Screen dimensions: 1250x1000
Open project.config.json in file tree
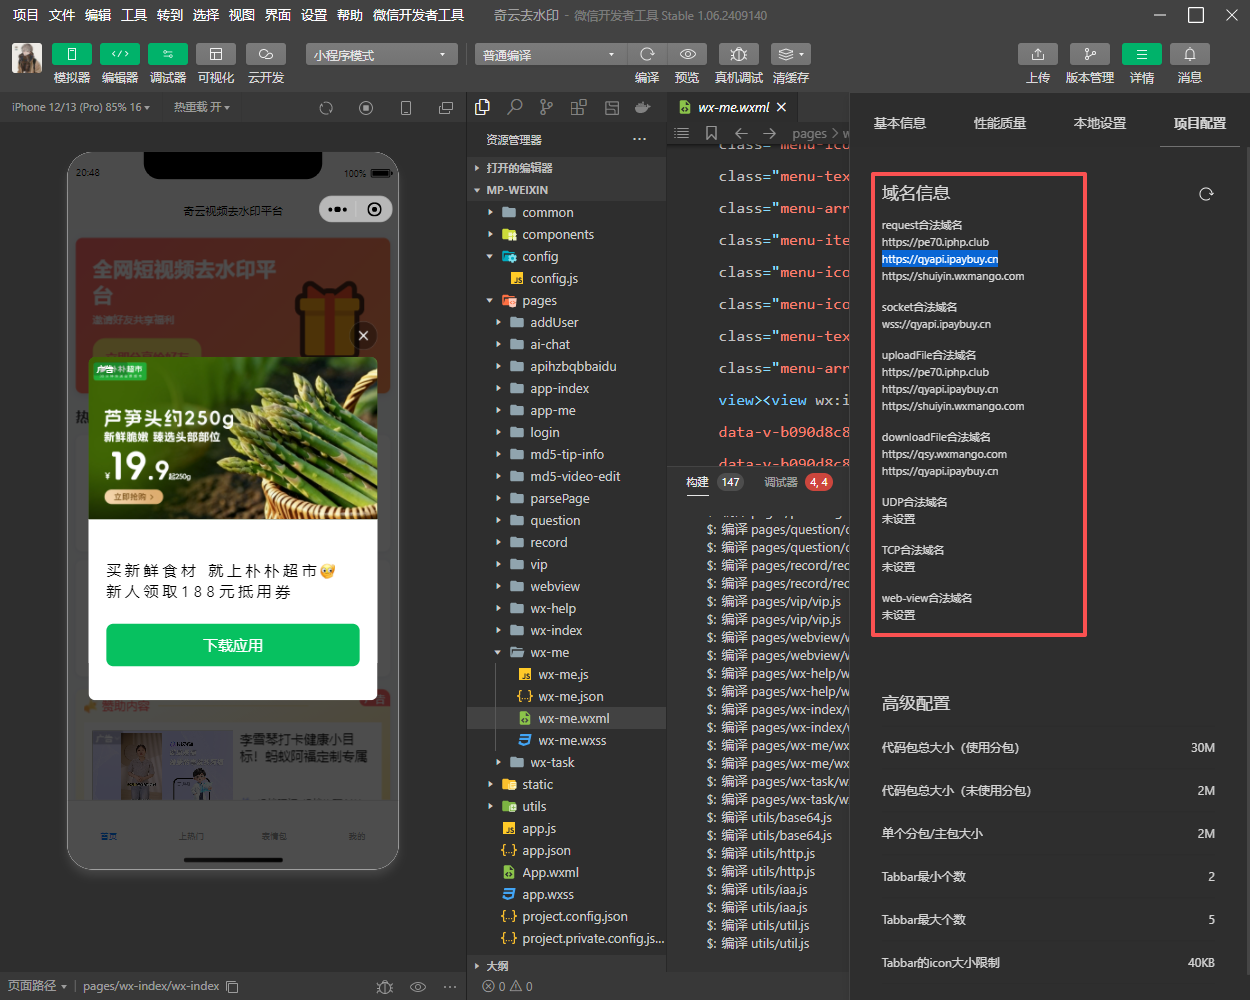click(574, 916)
